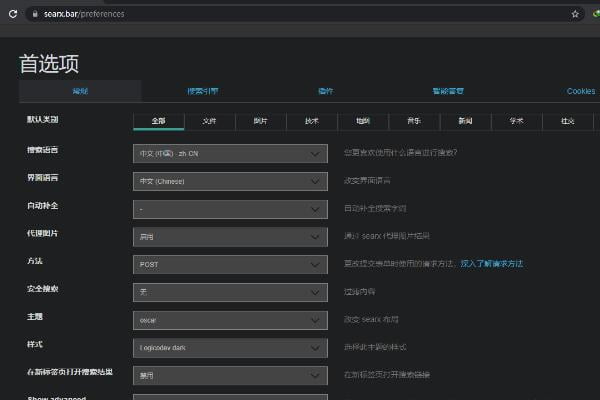
Task: Click the 过滤内容 description text
Action: point(359,292)
